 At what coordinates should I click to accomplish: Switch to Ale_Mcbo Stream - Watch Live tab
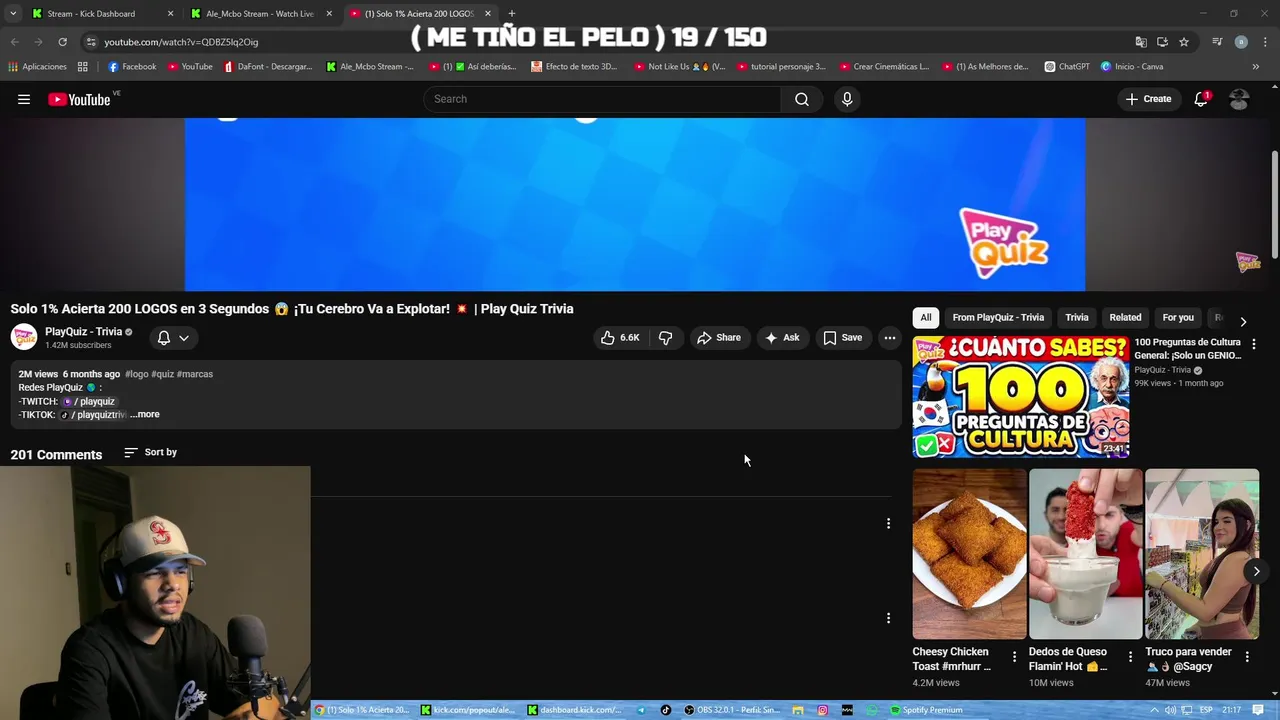260,14
